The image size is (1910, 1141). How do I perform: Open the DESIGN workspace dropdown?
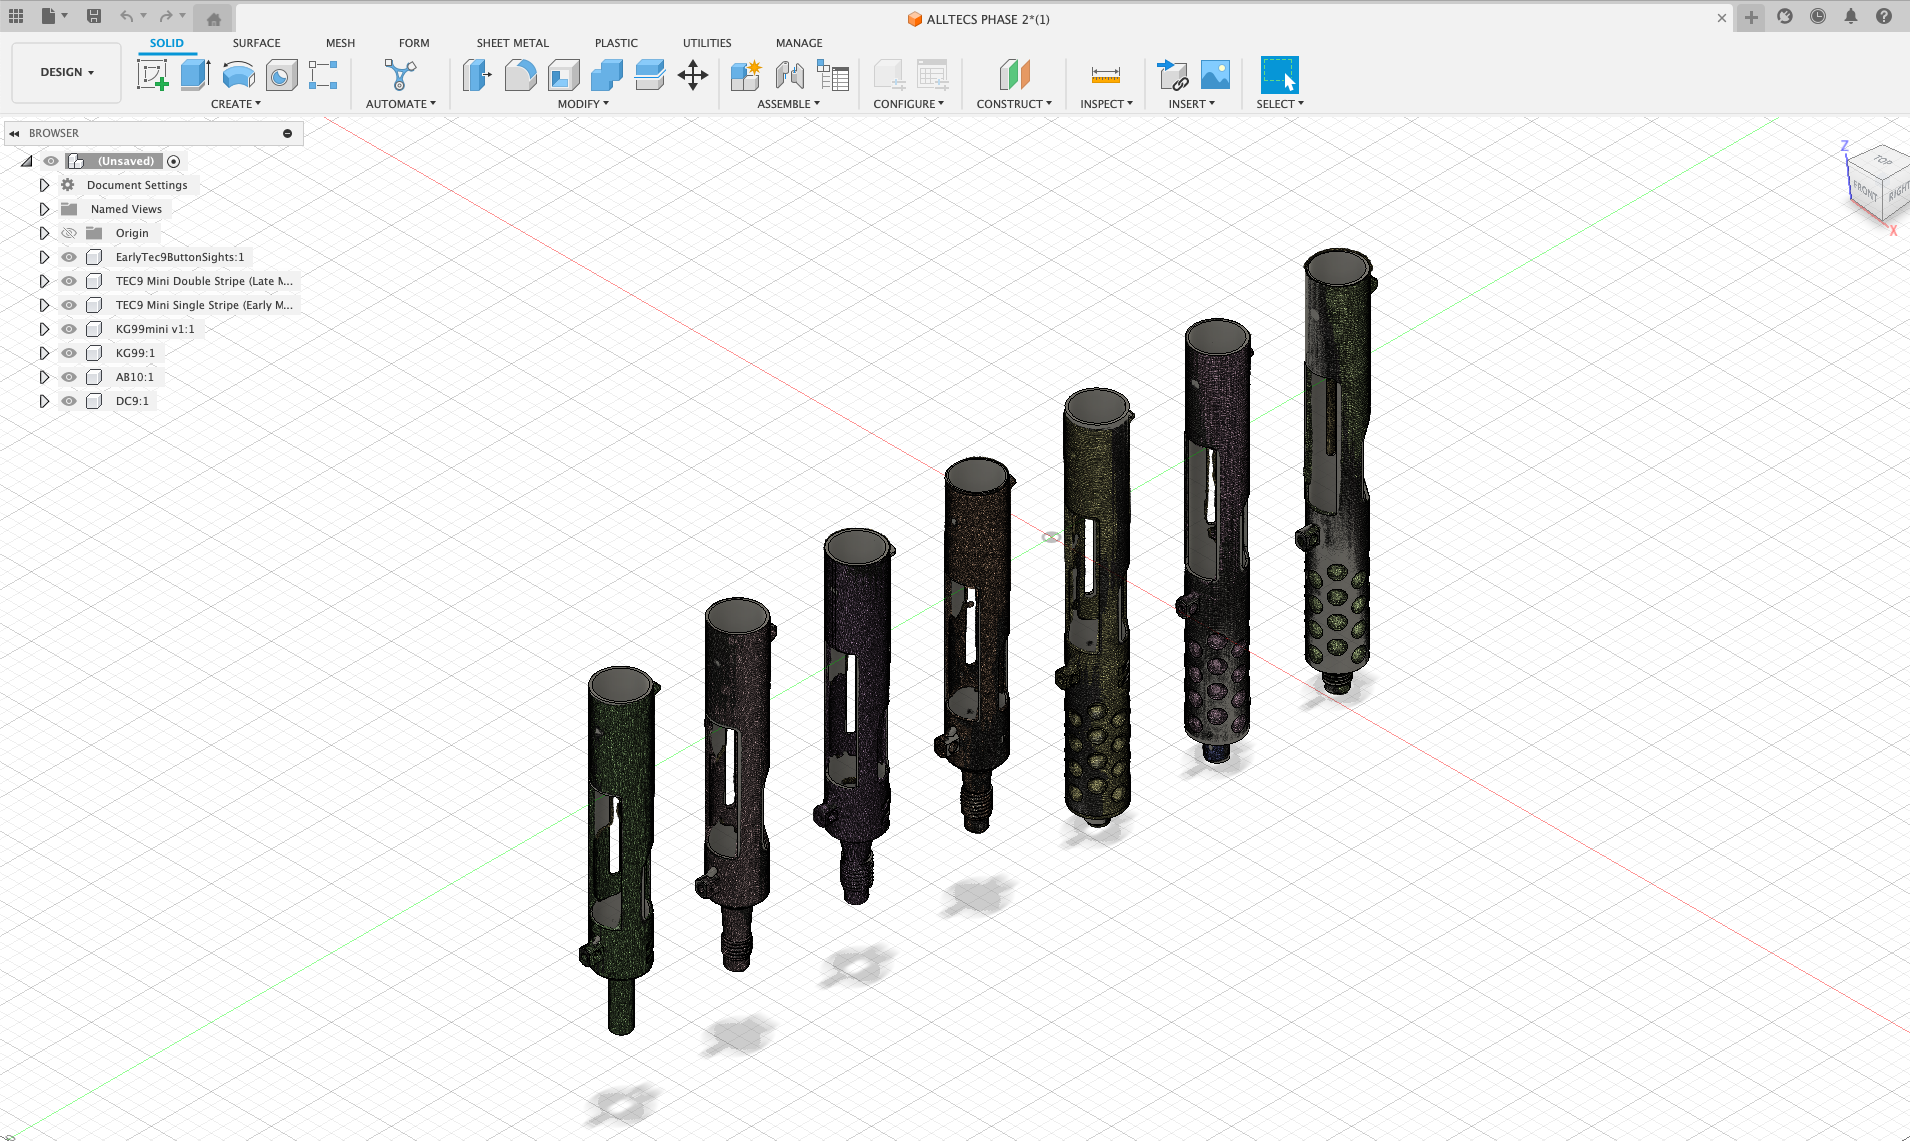pyautogui.click(x=67, y=72)
